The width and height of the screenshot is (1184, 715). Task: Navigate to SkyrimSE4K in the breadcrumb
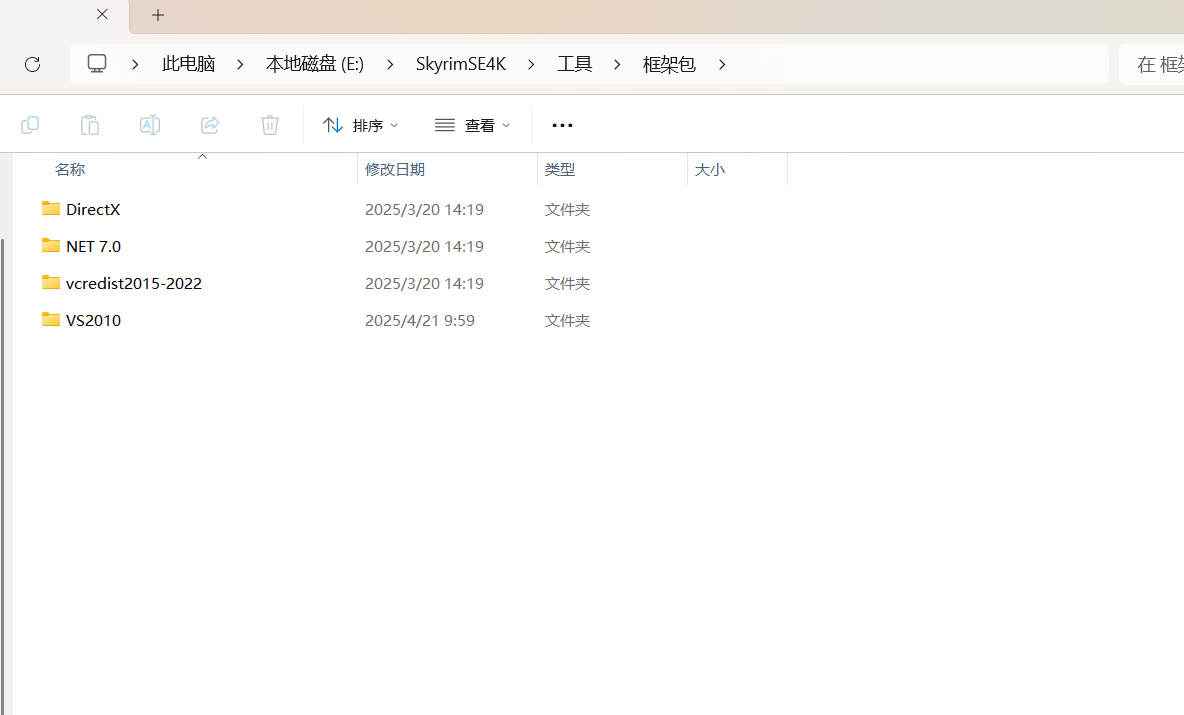(461, 63)
